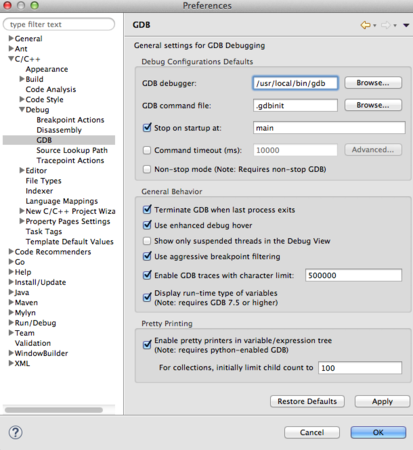Click the Stop on startup main field
Screen dimensions: 413x450
tap(329, 128)
